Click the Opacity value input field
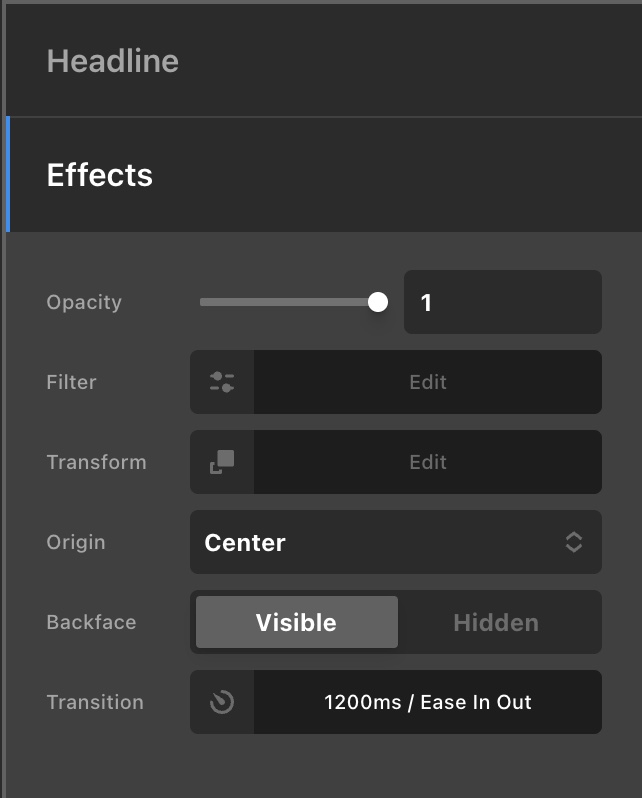 pyautogui.click(x=503, y=302)
